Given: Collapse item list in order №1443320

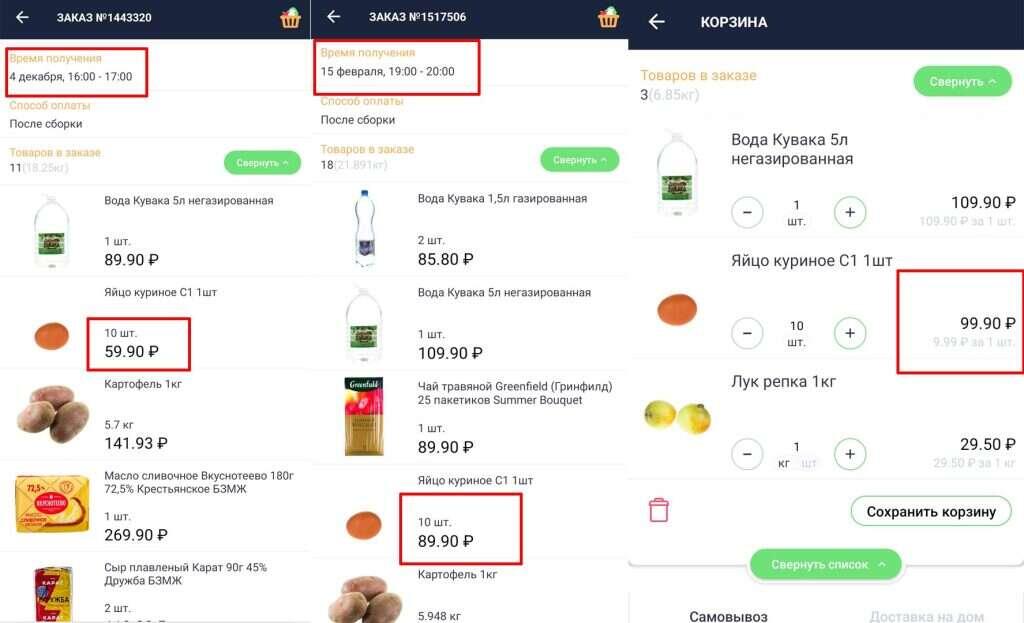Looking at the screenshot, I should [263, 163].
